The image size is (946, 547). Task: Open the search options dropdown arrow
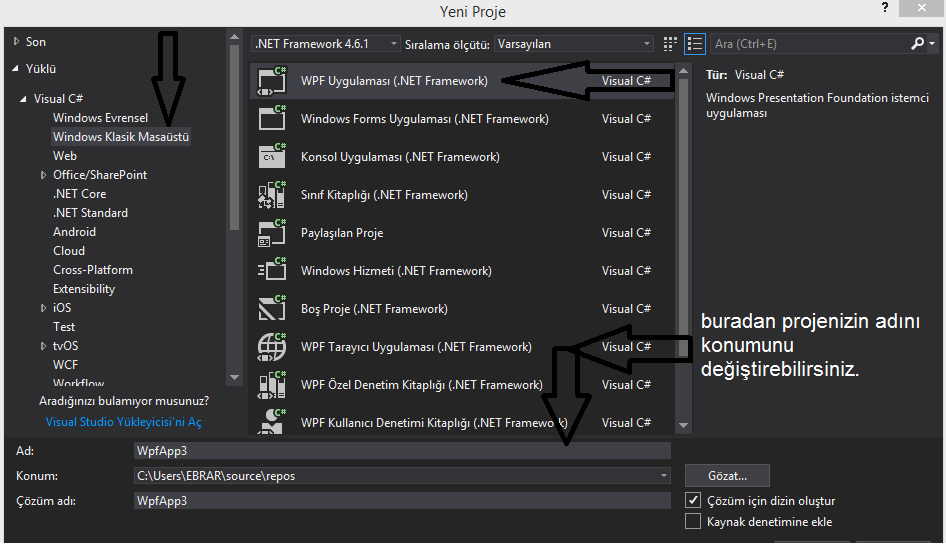tap(932, 43)
